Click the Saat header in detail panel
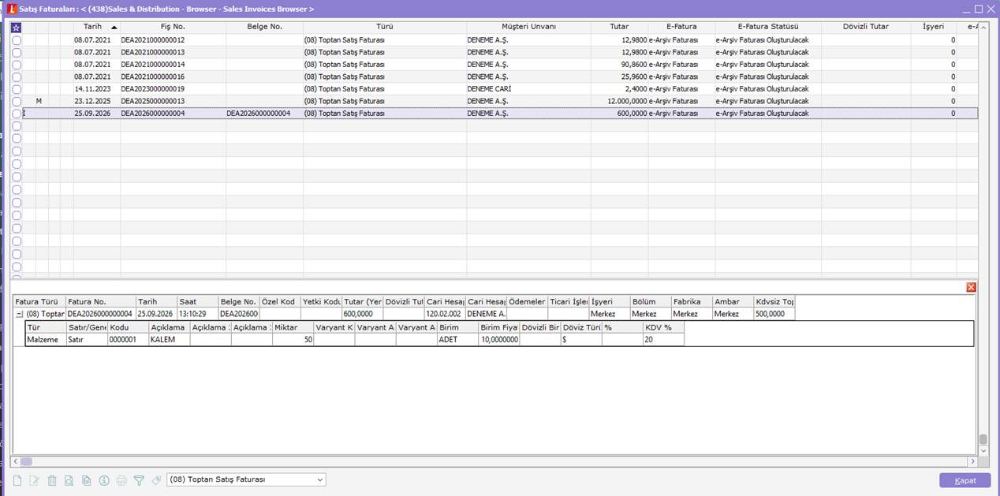 pos(198,302)
